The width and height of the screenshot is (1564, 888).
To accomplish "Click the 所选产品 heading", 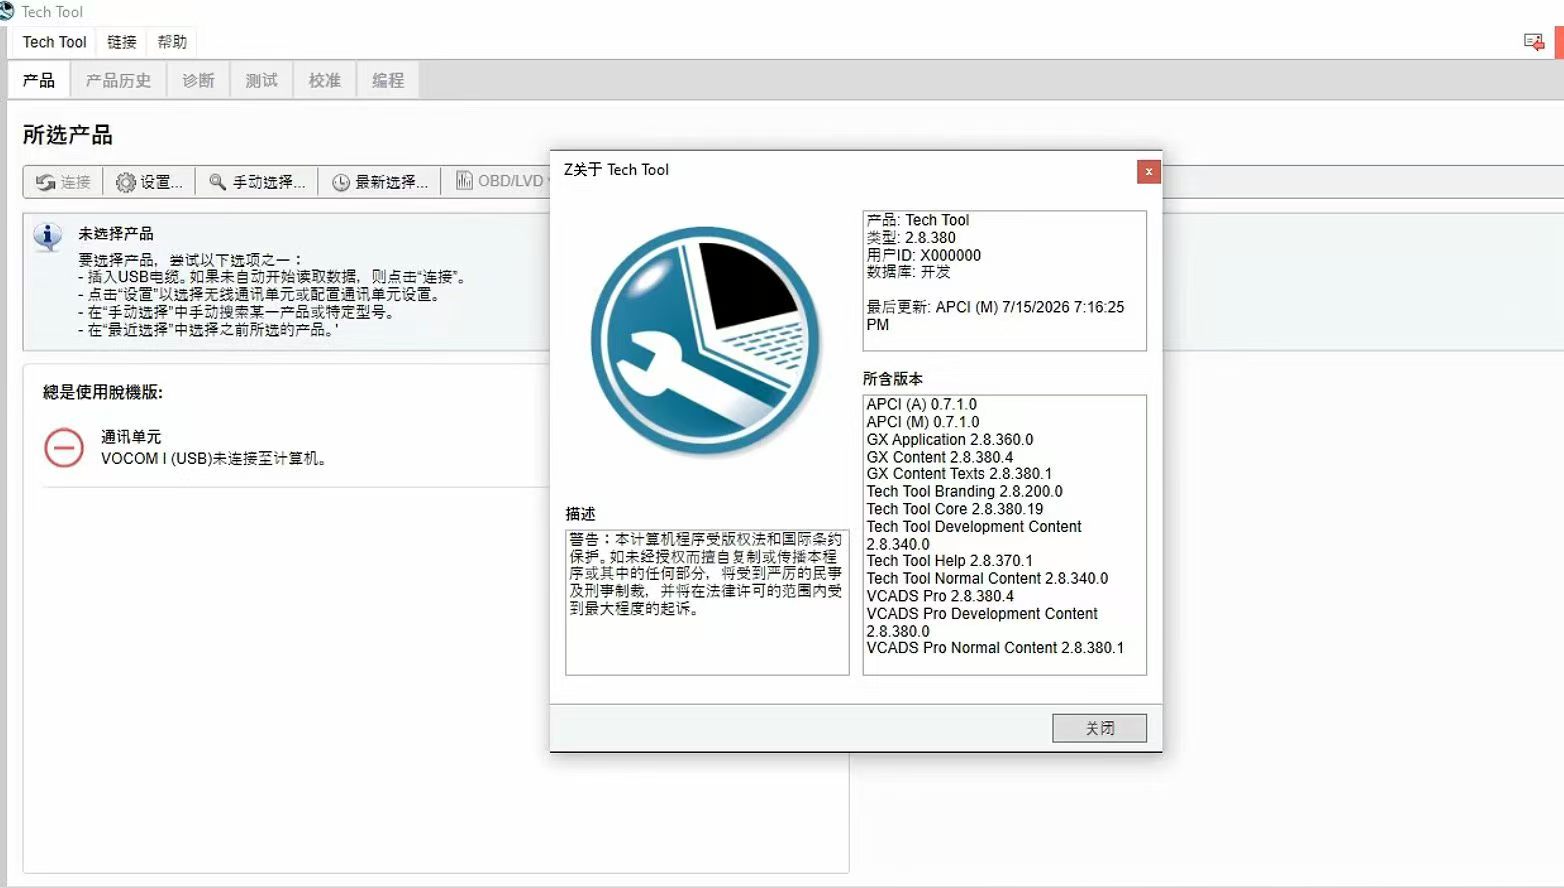I will [68, 135].
